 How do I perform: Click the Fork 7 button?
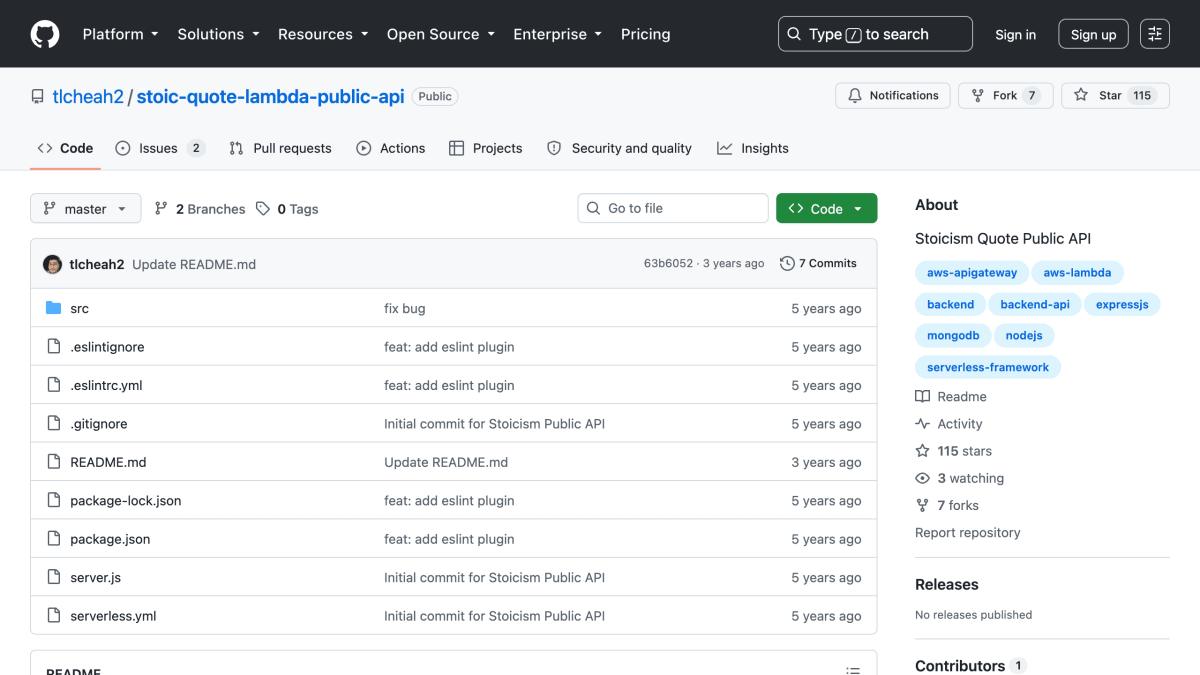(1006, 96)
